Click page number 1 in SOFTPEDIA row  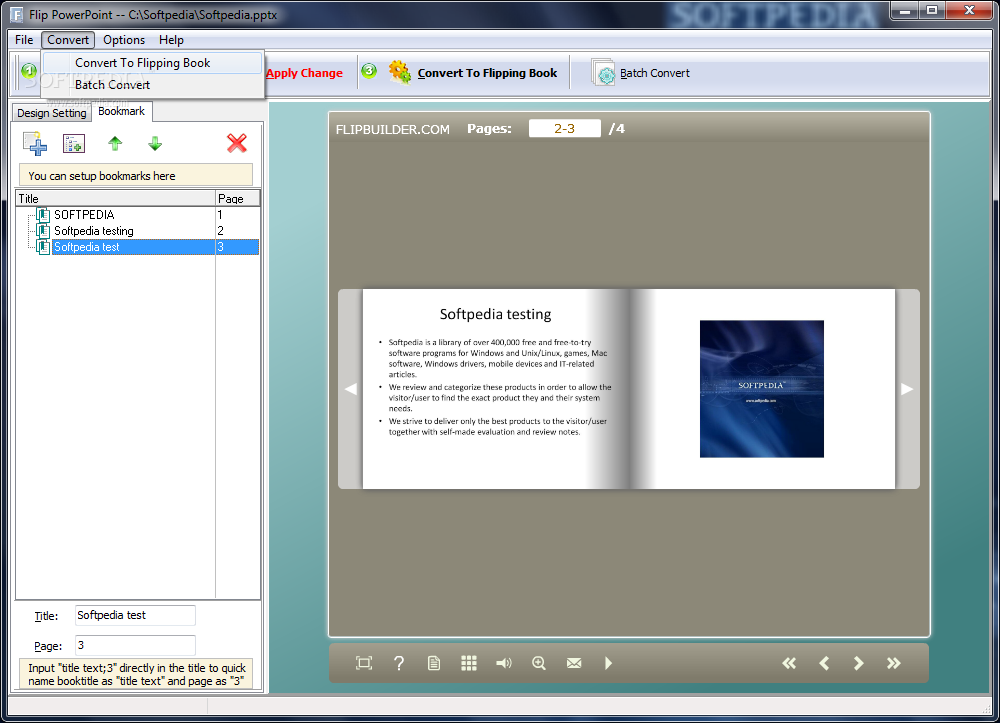pyautogui.click(x=220, y=215)
